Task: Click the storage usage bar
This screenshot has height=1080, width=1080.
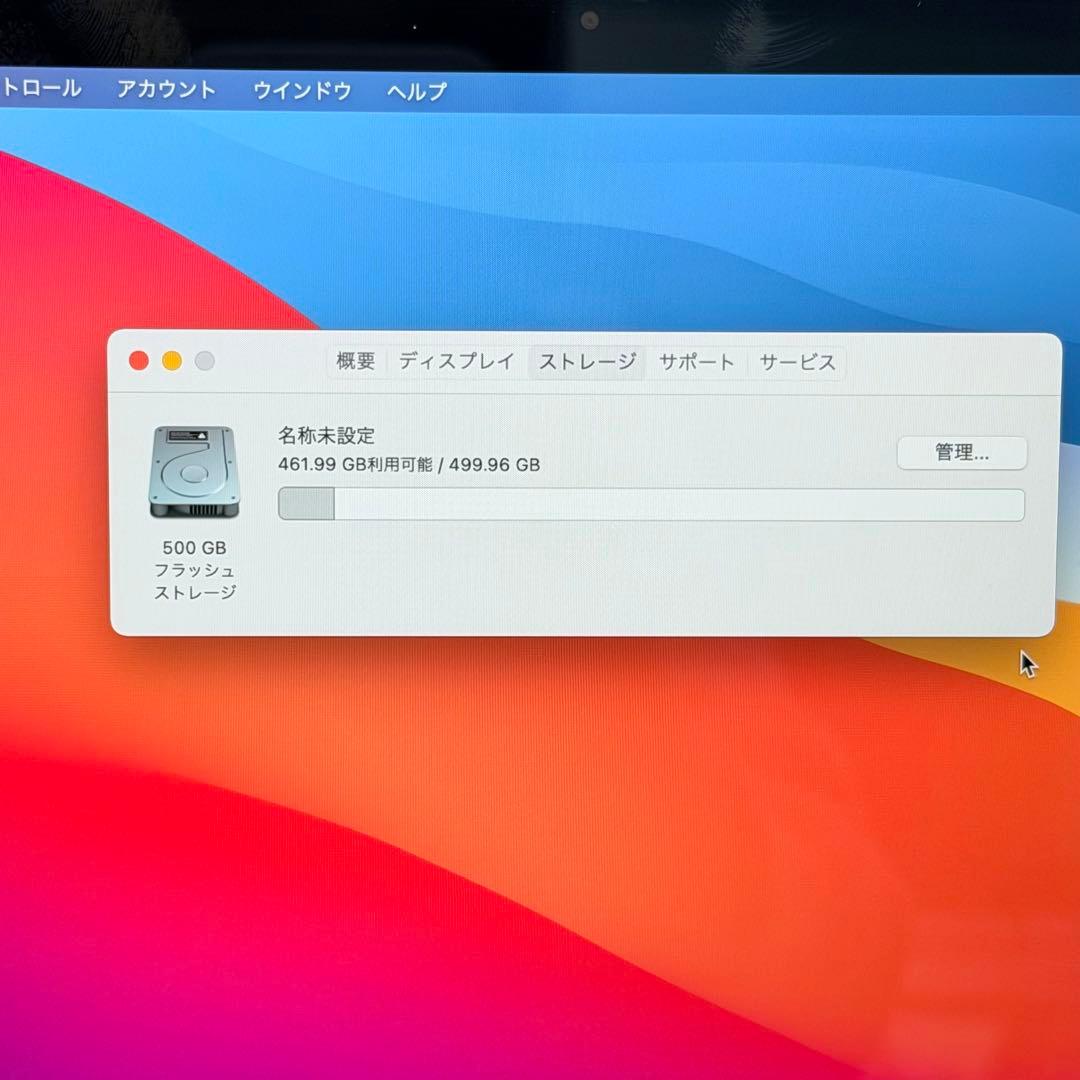Action: click(650, 504)
